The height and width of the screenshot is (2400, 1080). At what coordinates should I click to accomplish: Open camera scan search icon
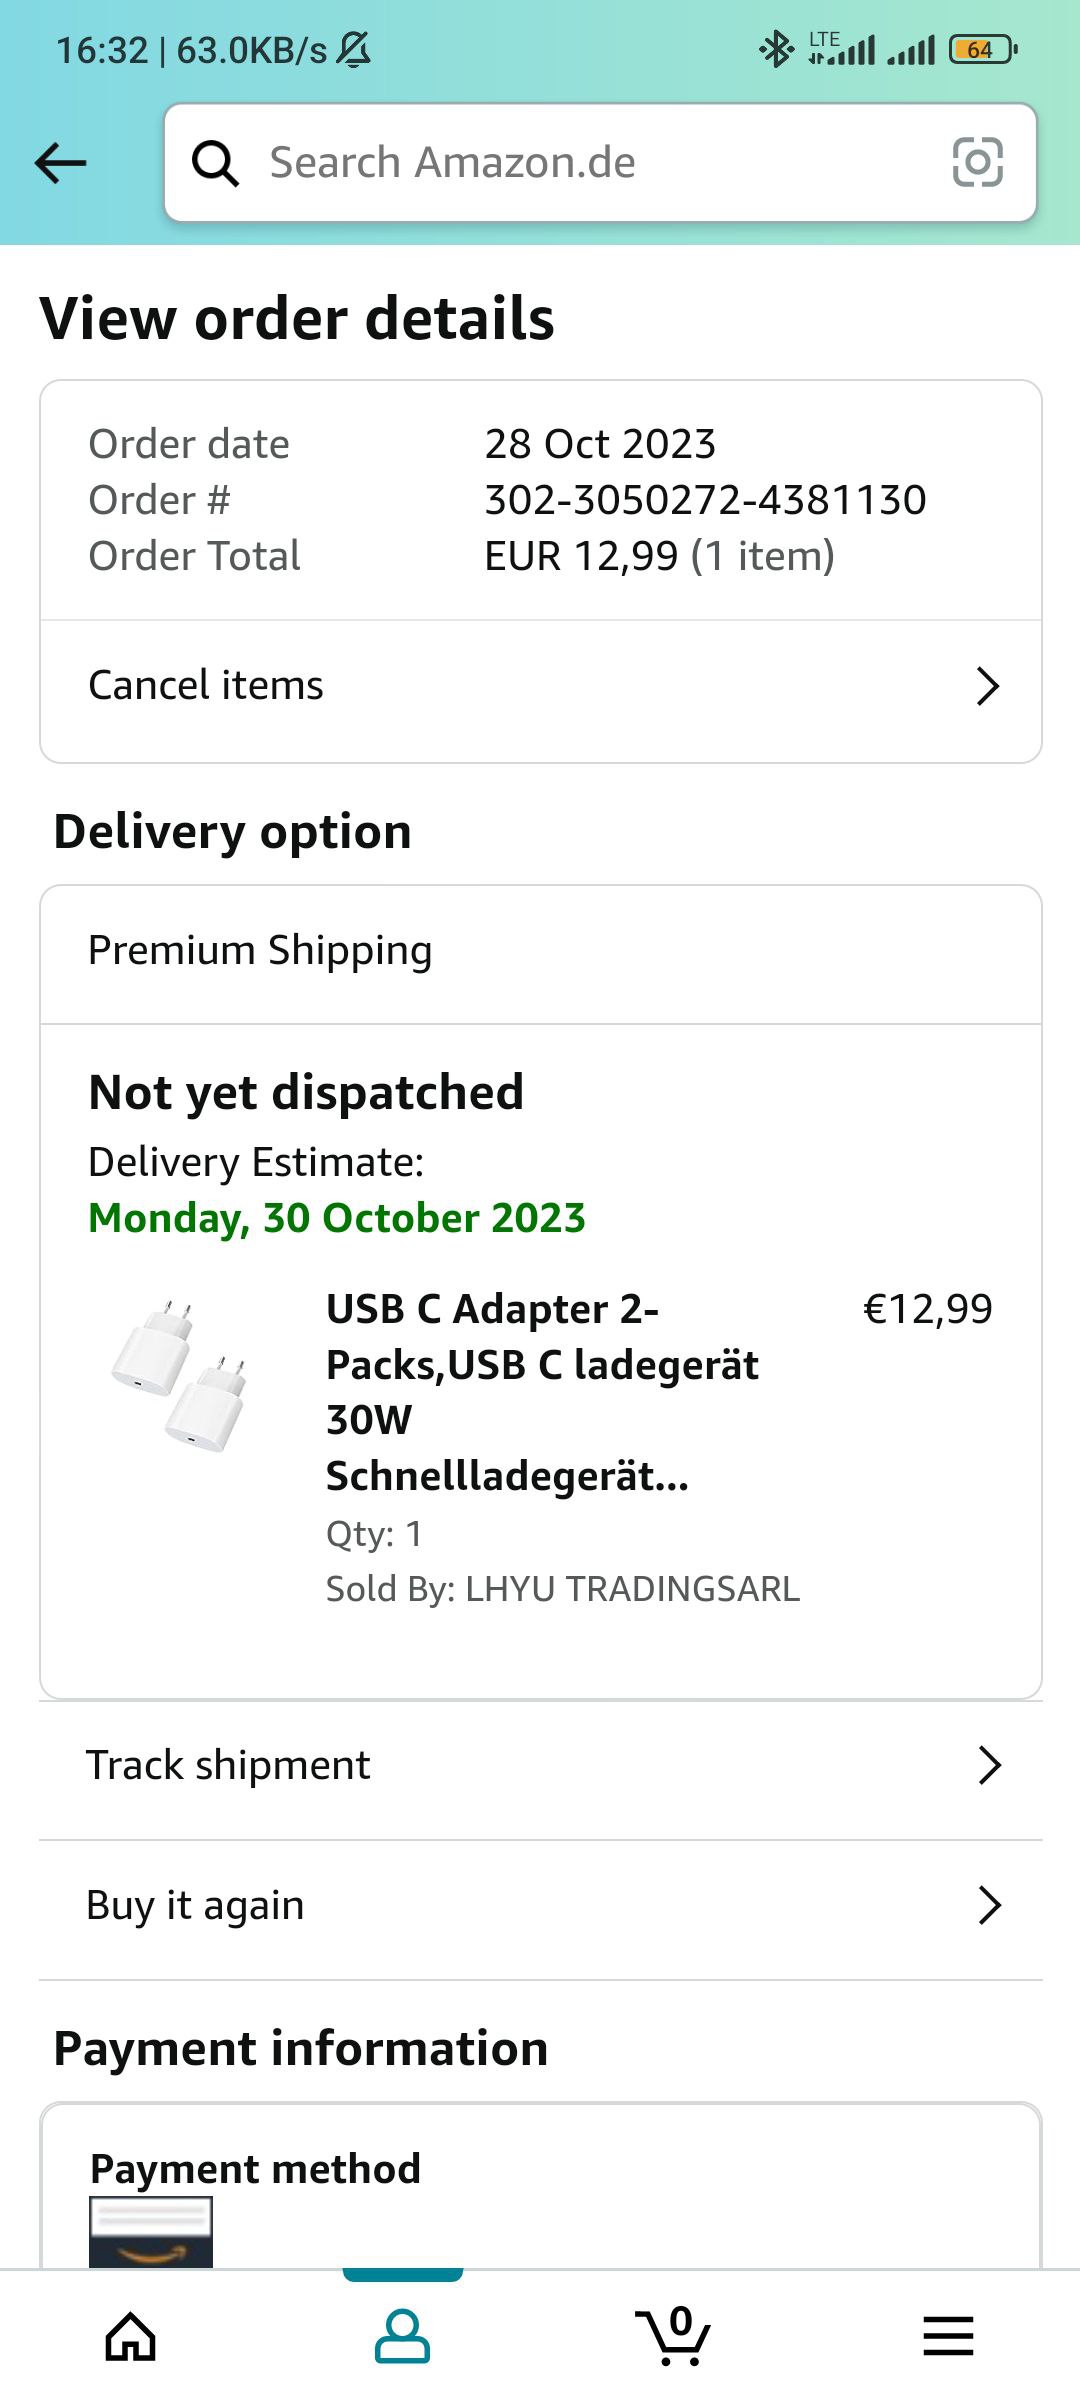[x=977, y=163]
